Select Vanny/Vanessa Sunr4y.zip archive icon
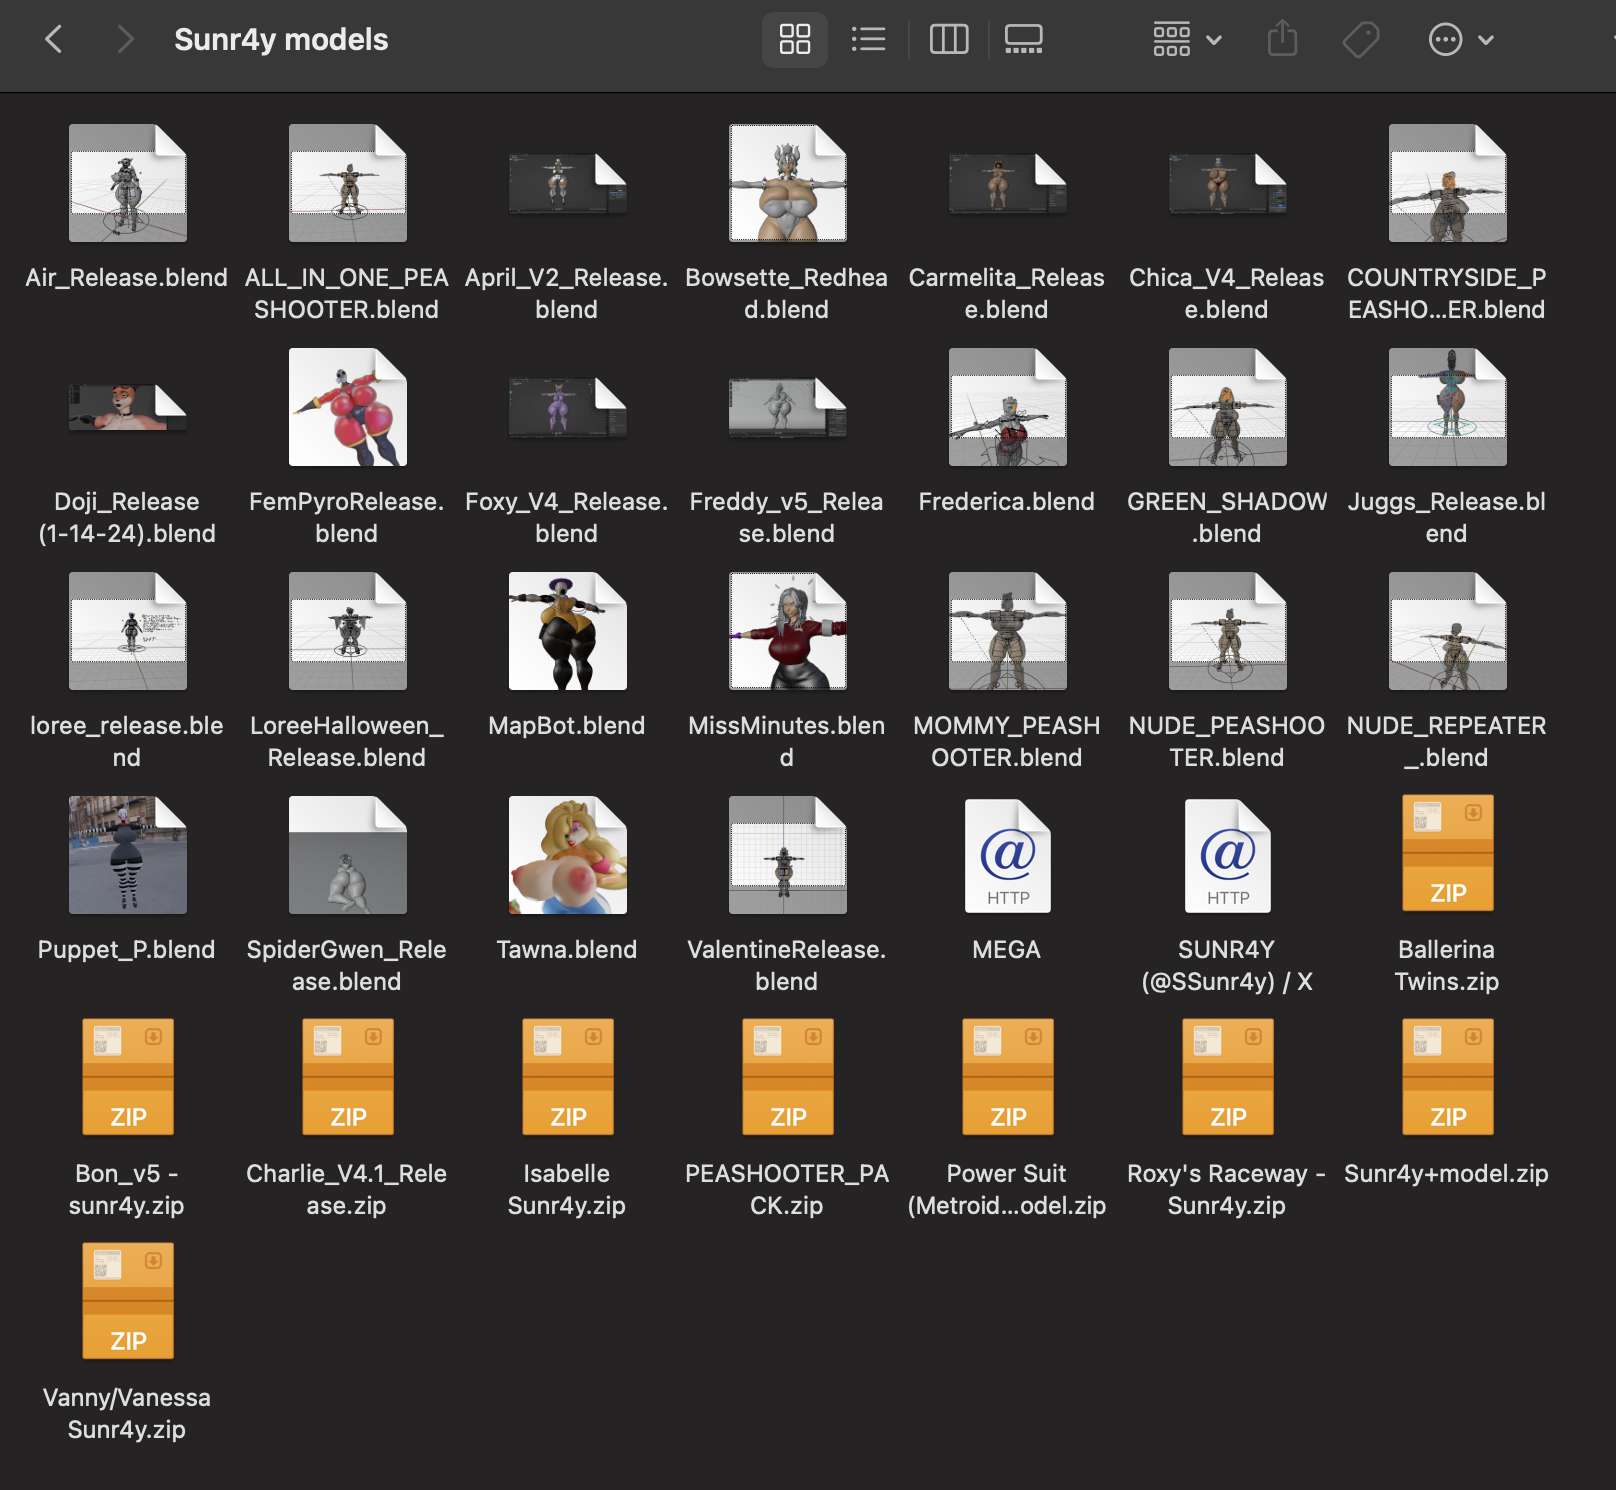Image resolution: width=1616 pixels, height=1490 pixels. (128, 1301)
